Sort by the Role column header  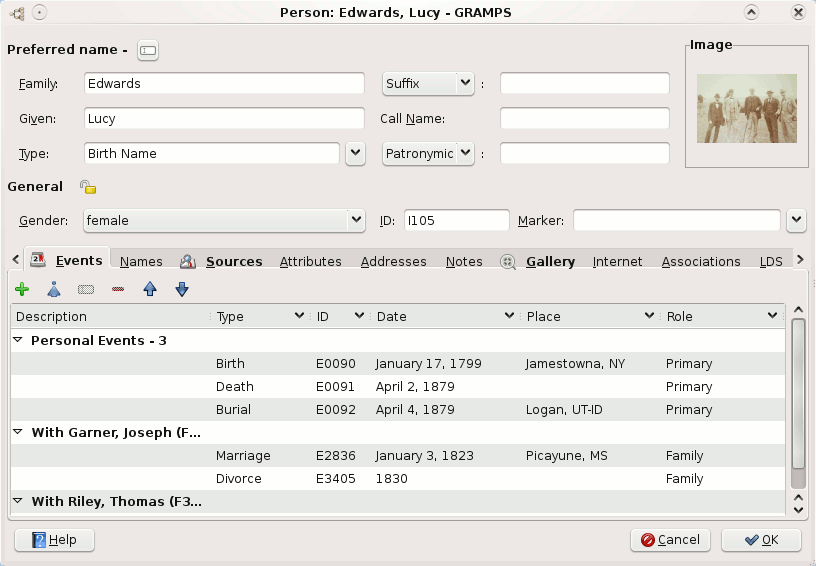click(723, 316)
